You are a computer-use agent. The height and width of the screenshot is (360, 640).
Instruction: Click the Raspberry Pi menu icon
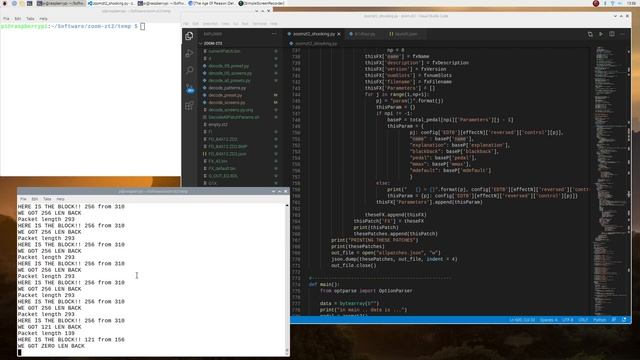point(4,3)
